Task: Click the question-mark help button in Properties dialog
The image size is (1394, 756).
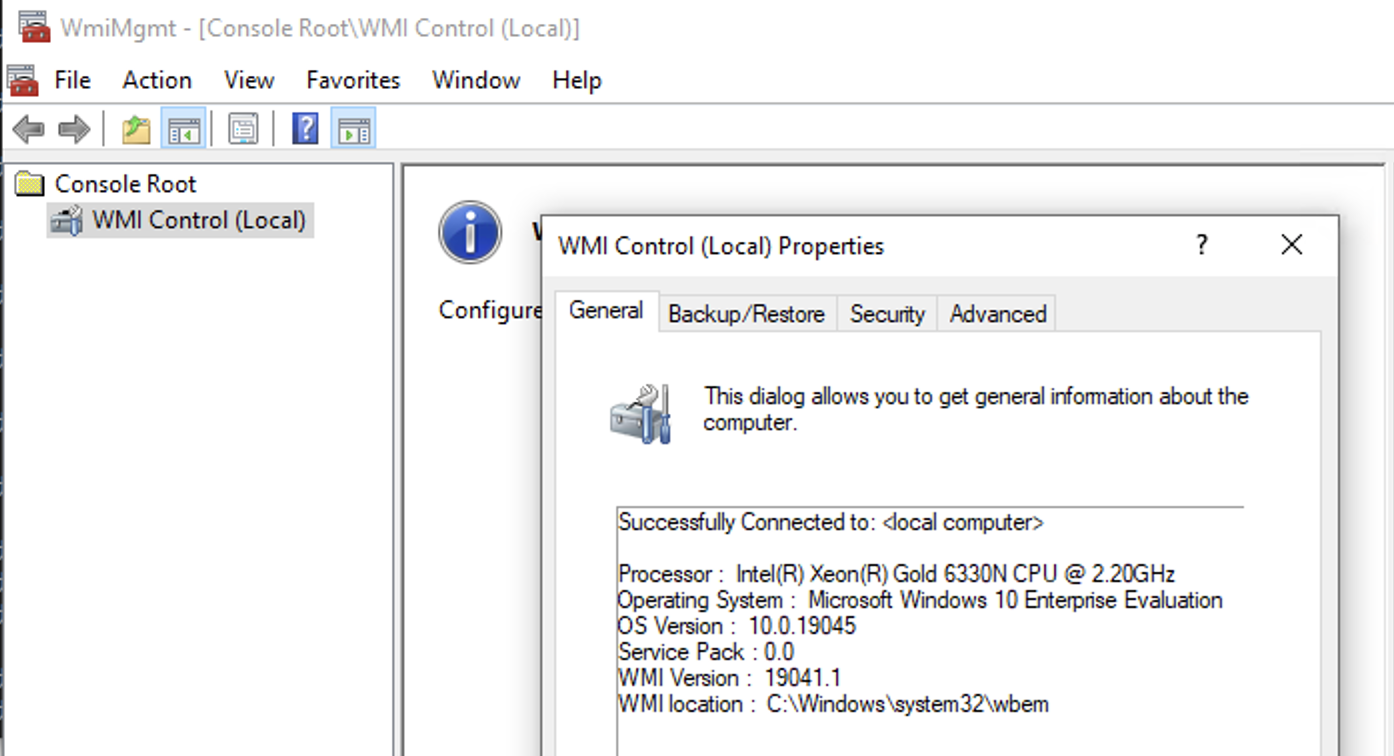Action: point(1202,245)
